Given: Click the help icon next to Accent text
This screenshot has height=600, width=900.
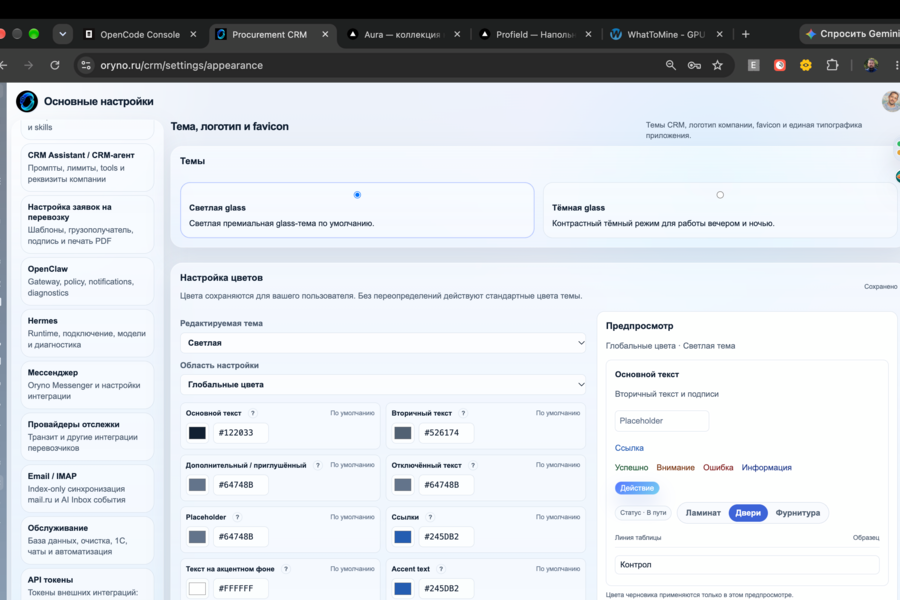Looking at the screenshot, I should pyautogui.click(x=441, y=569).
